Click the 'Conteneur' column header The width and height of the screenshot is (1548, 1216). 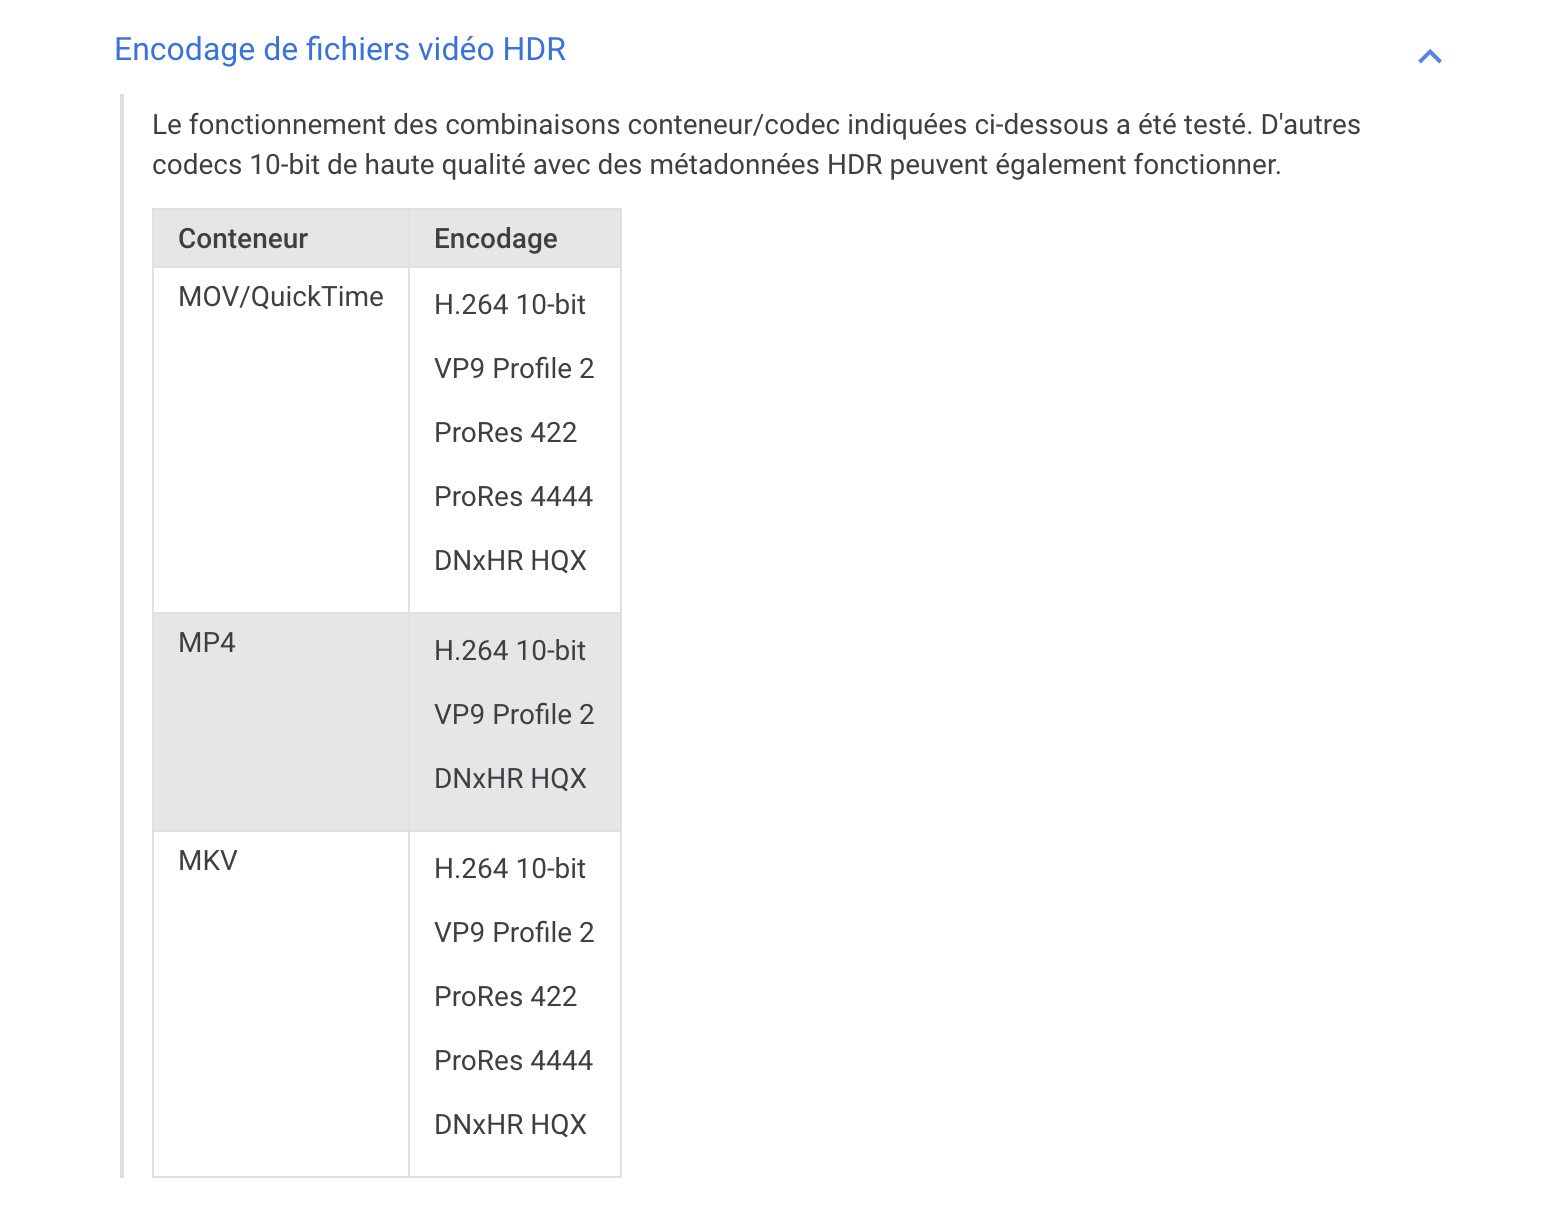tap(243, 239)
